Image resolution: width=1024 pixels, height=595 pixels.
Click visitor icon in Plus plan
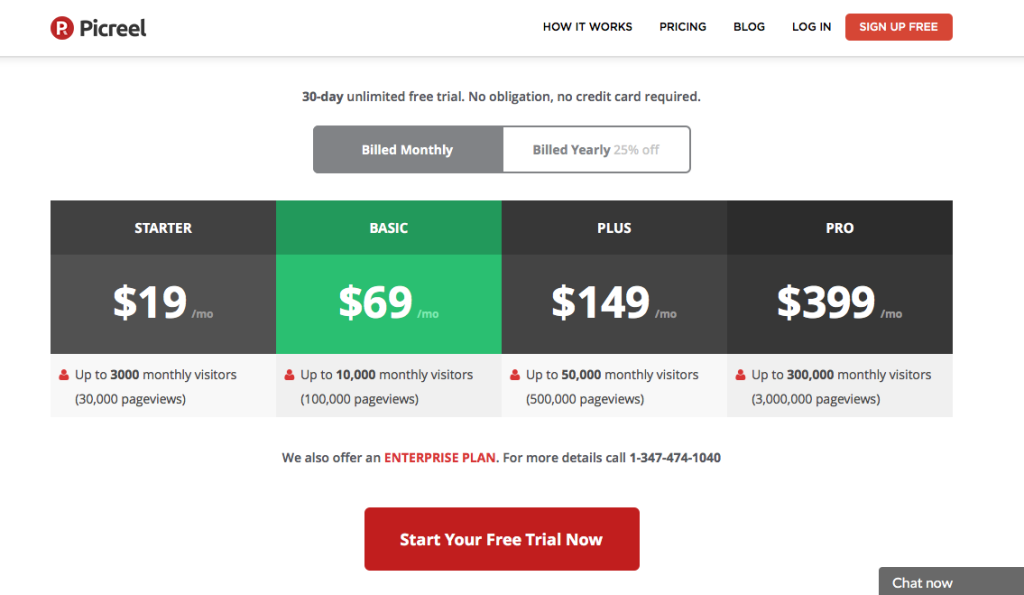coord(515,375)
